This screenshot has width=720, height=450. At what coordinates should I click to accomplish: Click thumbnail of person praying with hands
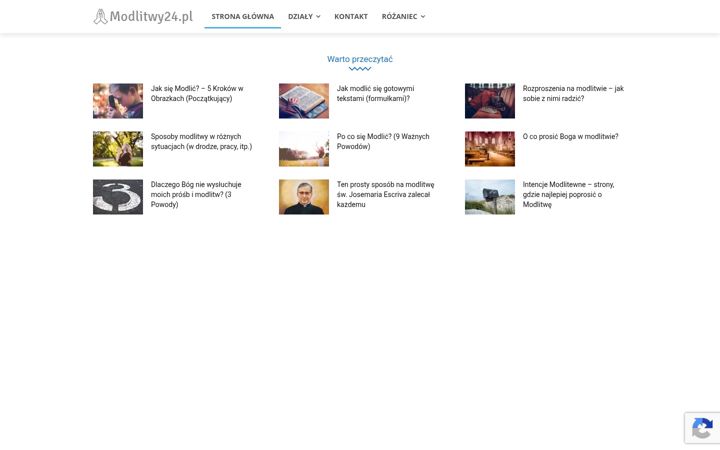118,101
